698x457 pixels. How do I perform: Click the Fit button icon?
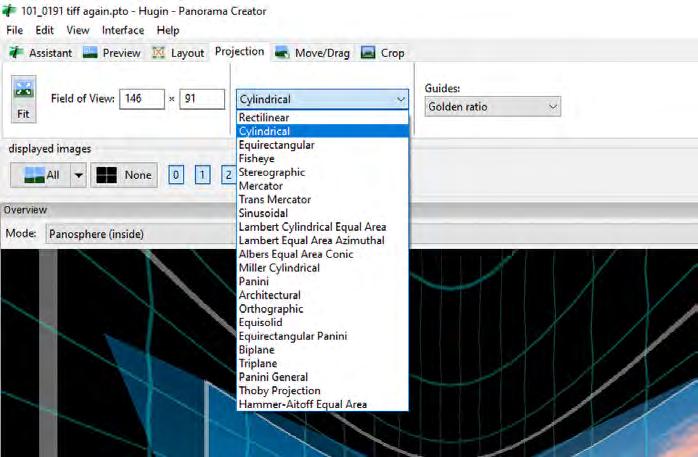tap(24, 89)
